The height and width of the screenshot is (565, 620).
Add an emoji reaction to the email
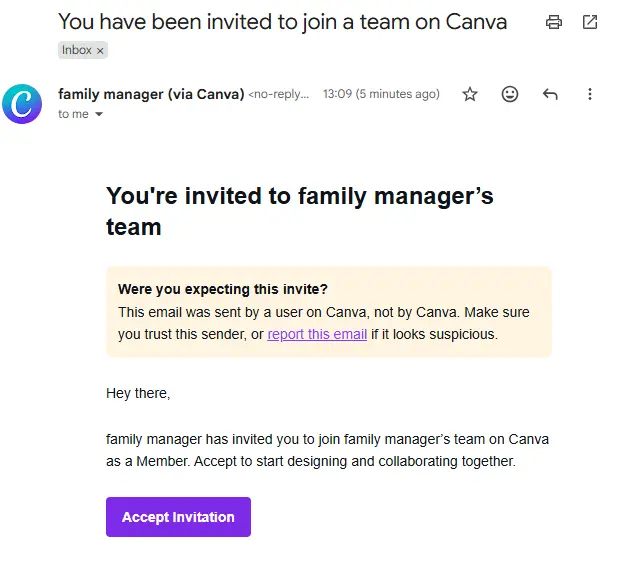click(x=510, y=94)
